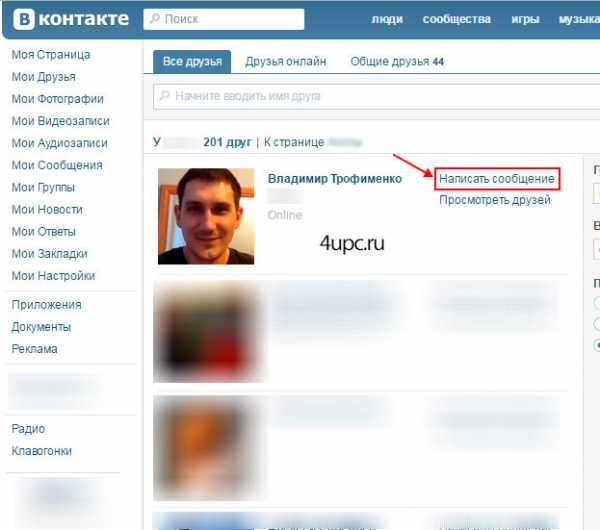
Task: Open the Общие друзья tab
Action: [x=397, y=62]
